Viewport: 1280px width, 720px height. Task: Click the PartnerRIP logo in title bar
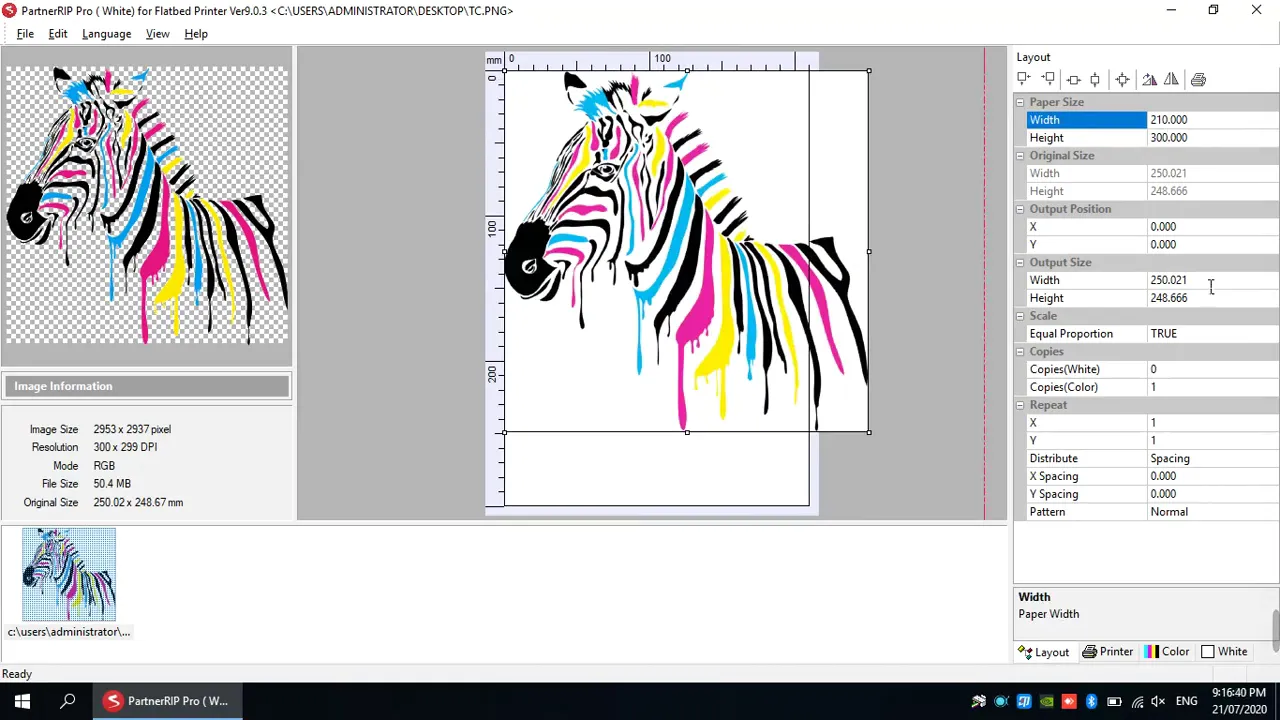point(10,10)
